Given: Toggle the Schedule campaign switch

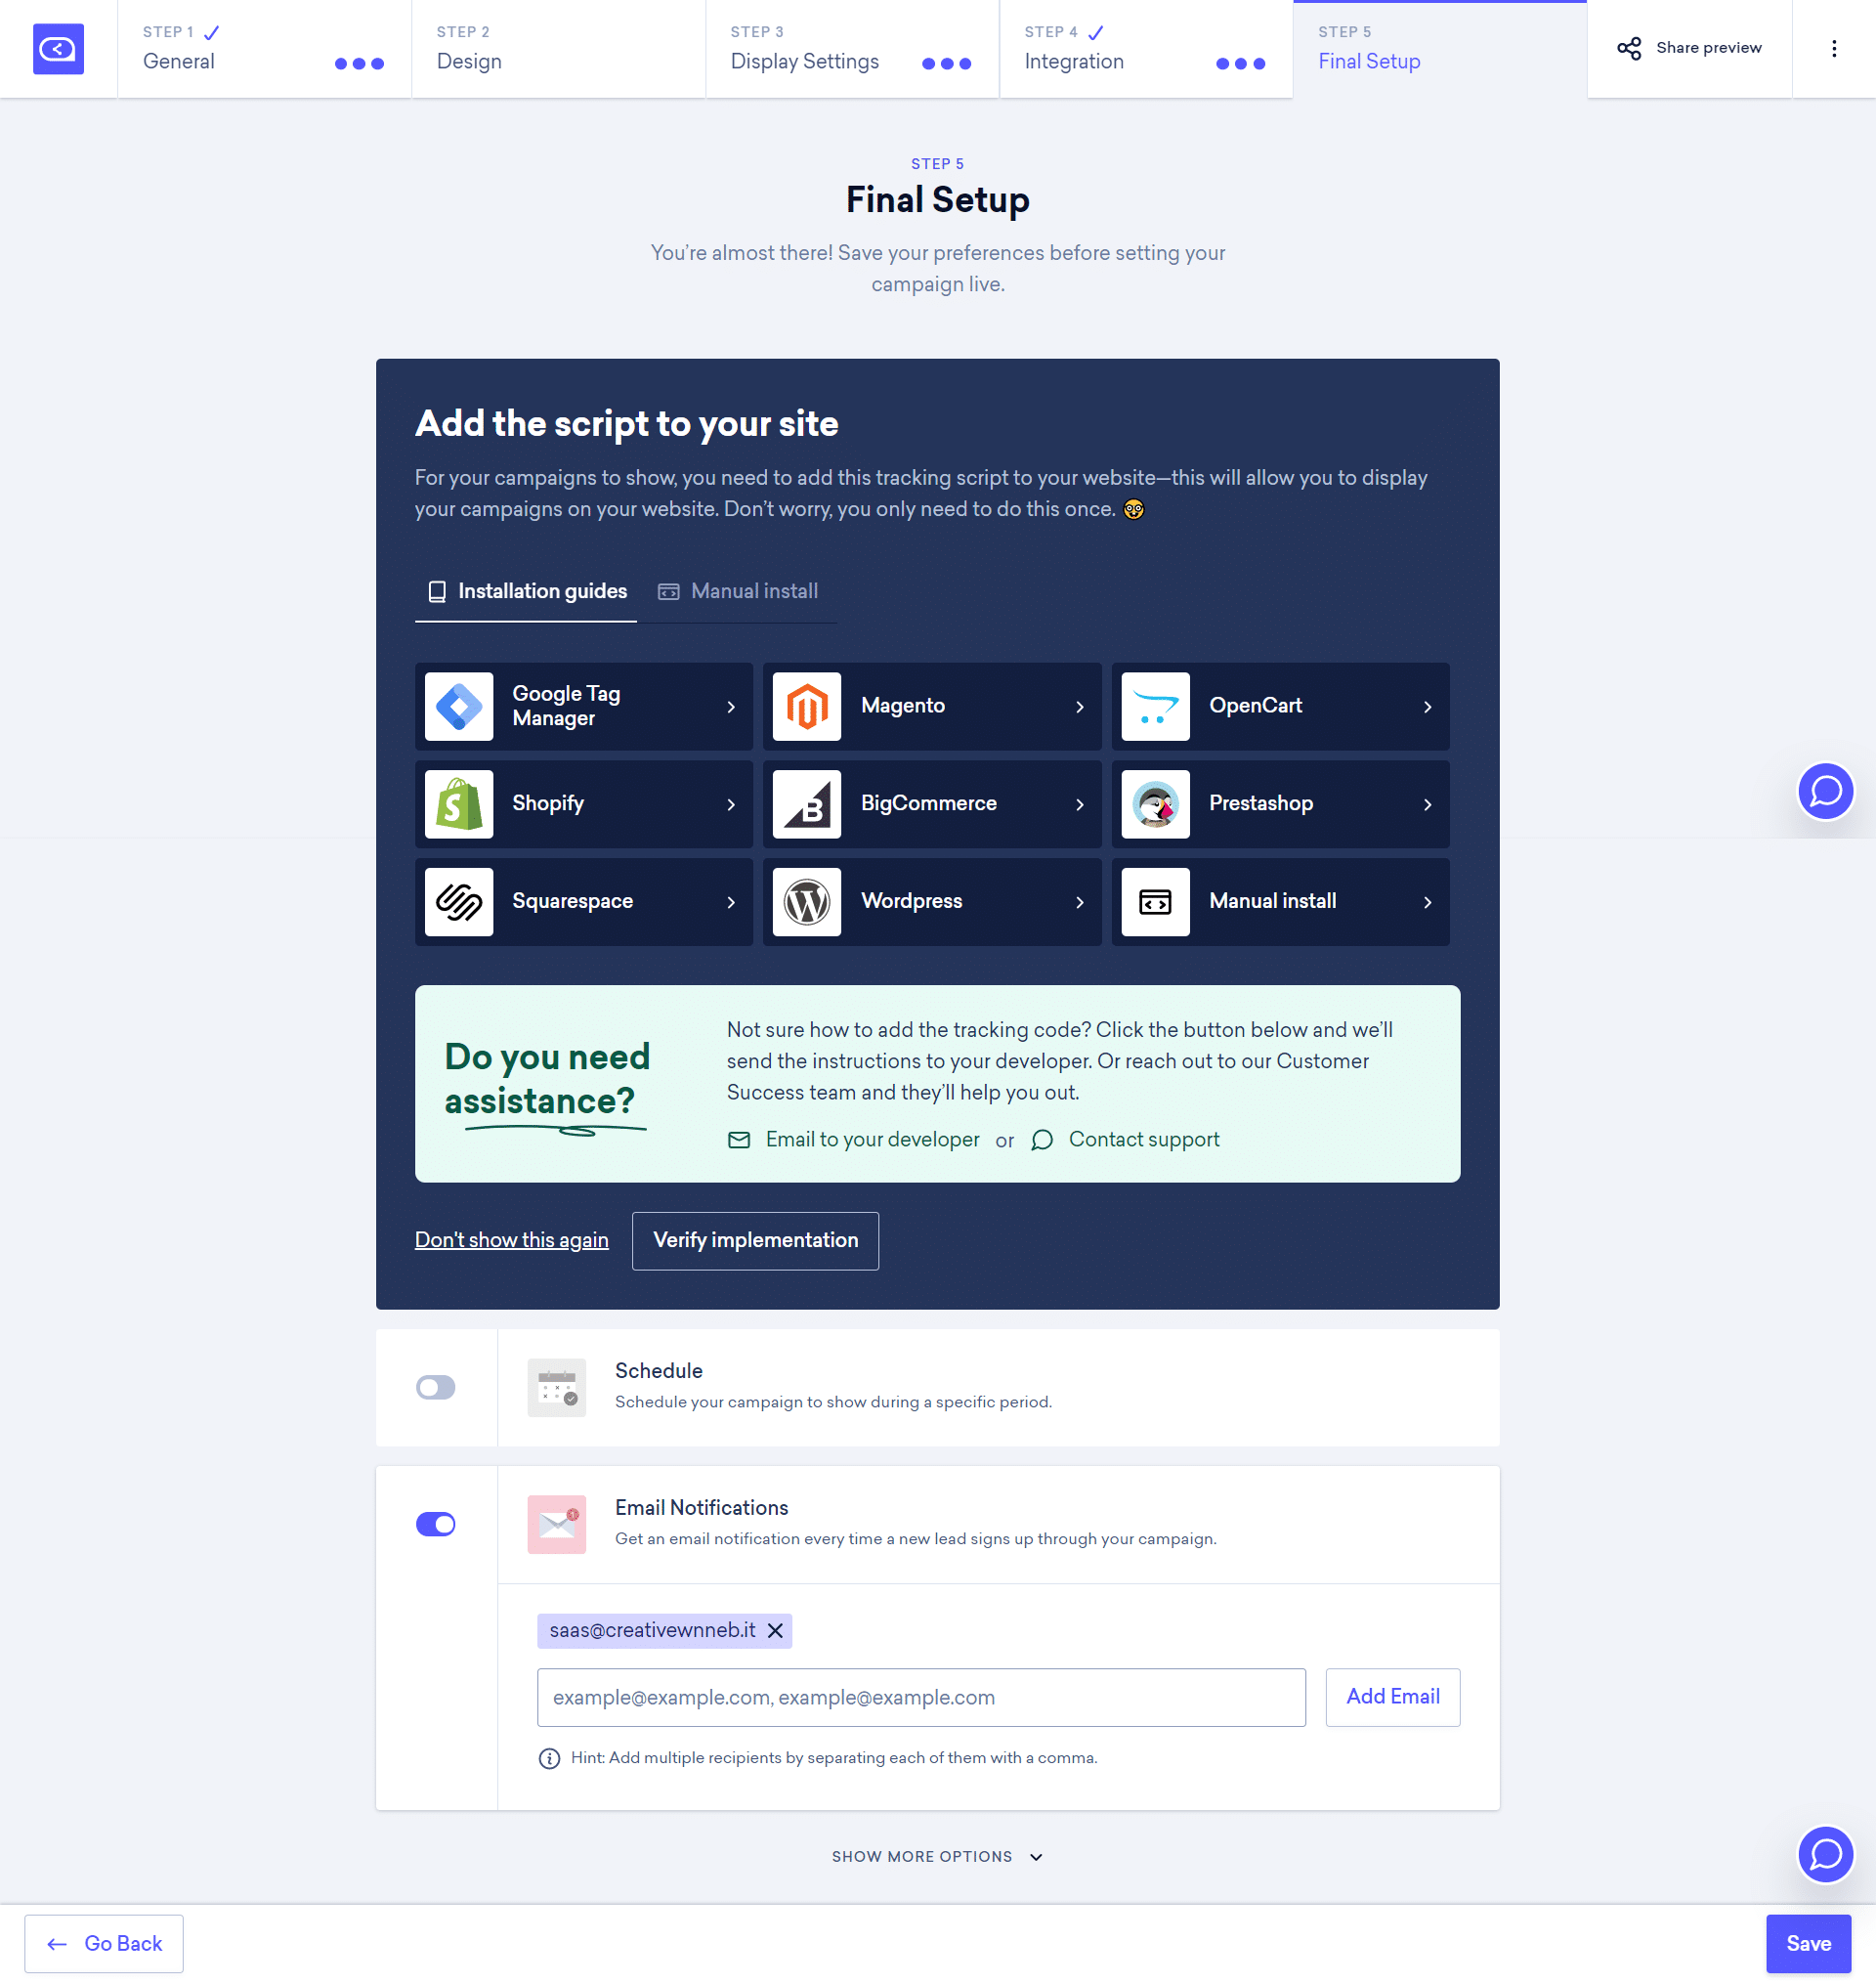Looking at the screenshot, I should 434,1386.
